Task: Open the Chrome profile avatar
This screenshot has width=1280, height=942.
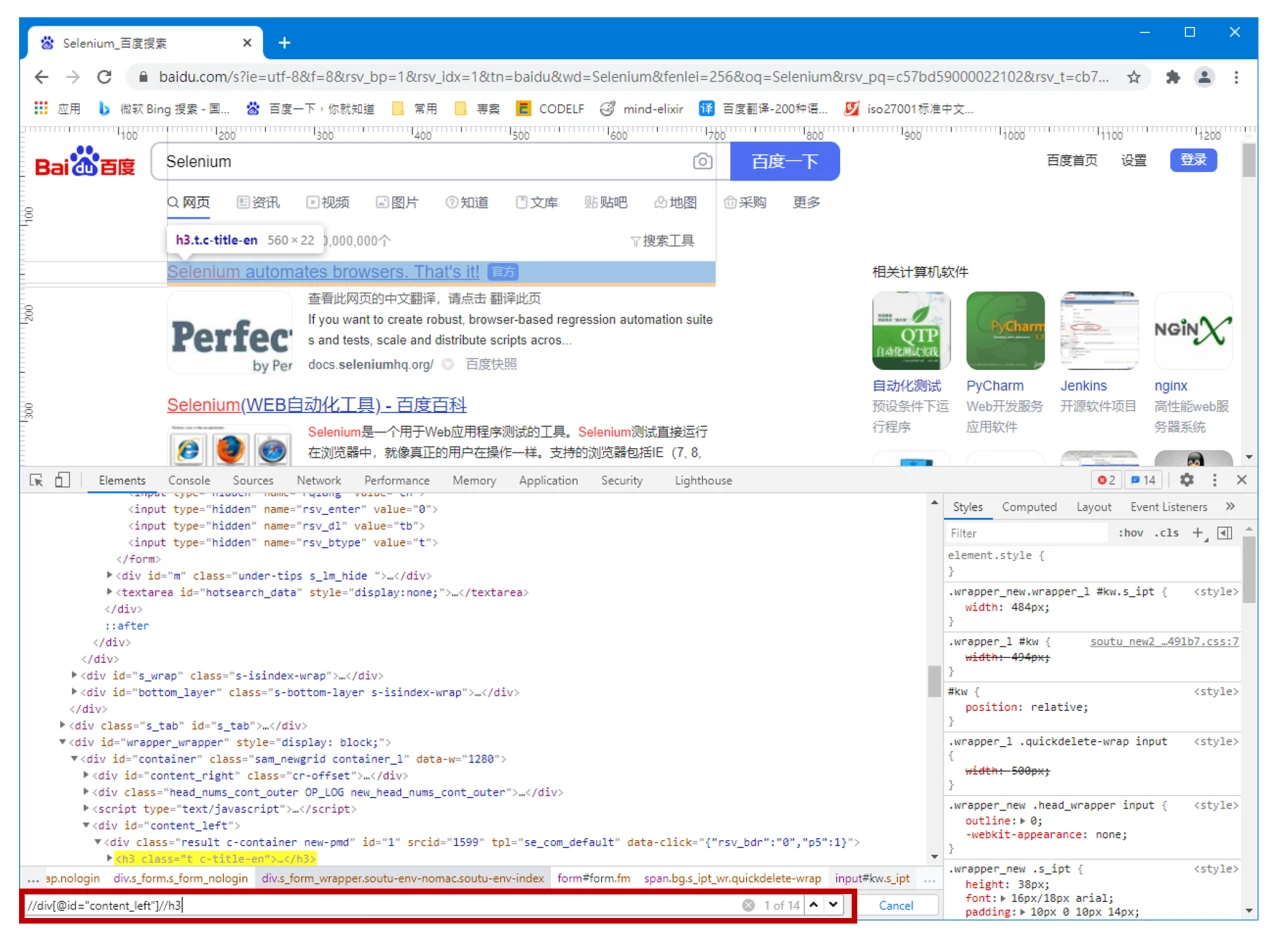Action: click(x=1205, y=77)
